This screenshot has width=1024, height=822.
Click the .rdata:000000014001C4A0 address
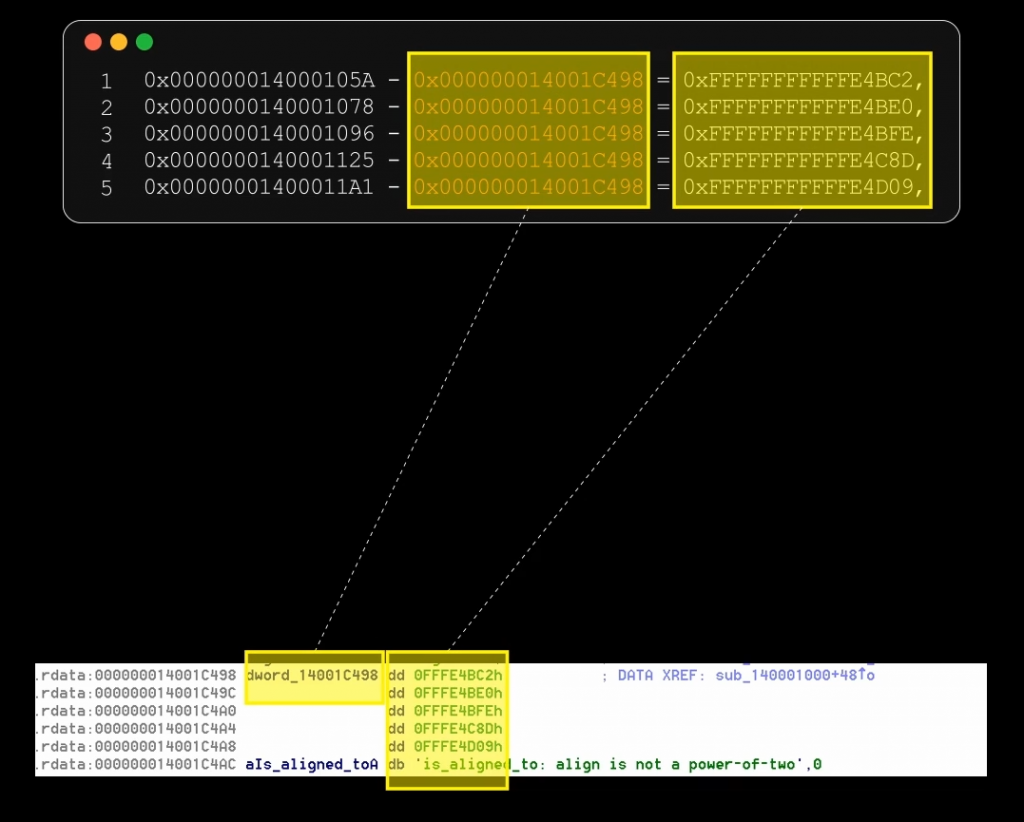coord(137,711)
